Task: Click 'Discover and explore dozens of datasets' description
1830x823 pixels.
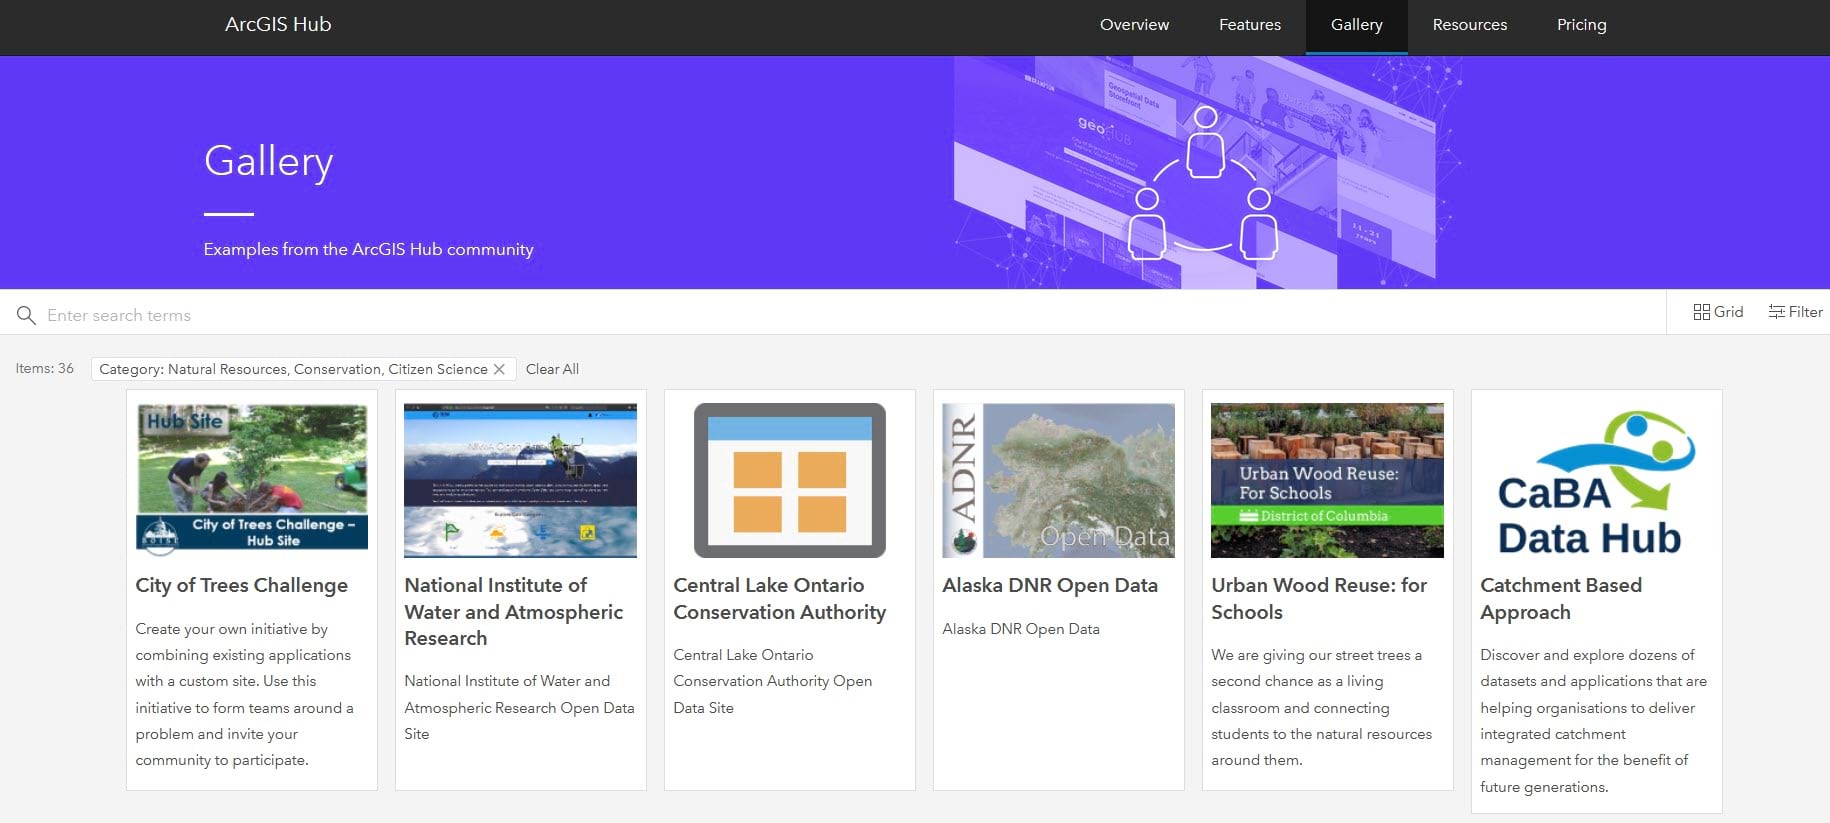Action: click(x=1594, y=721)
